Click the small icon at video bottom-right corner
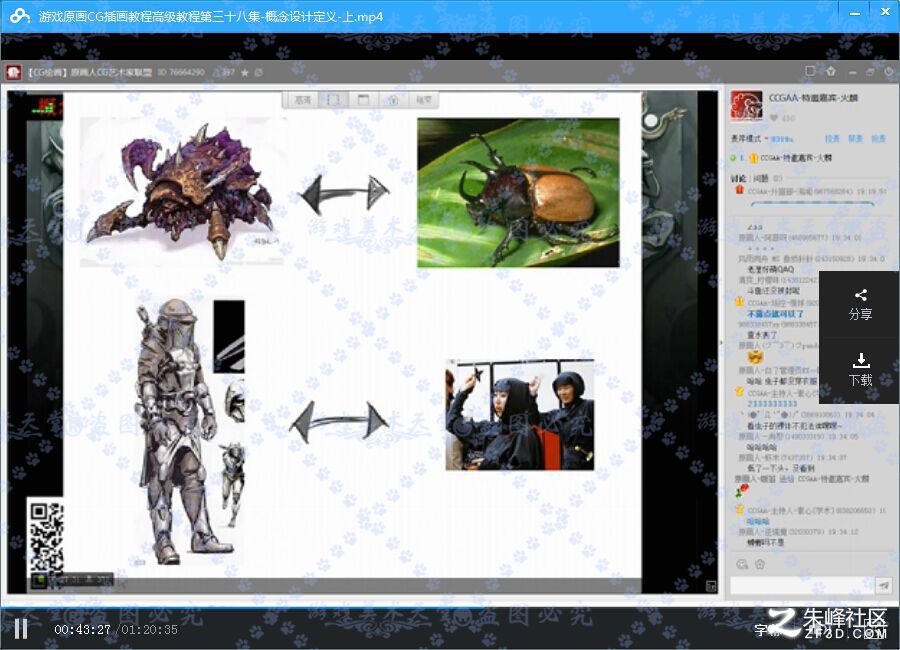 click(x=711, y=586)
